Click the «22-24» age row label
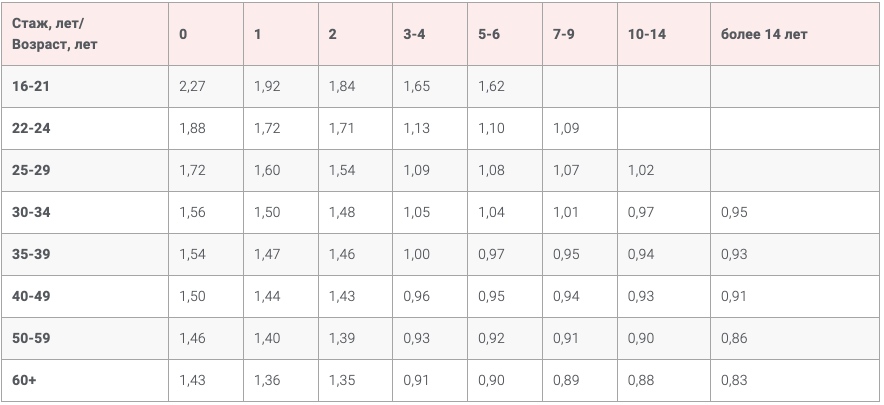 point(31,129)
